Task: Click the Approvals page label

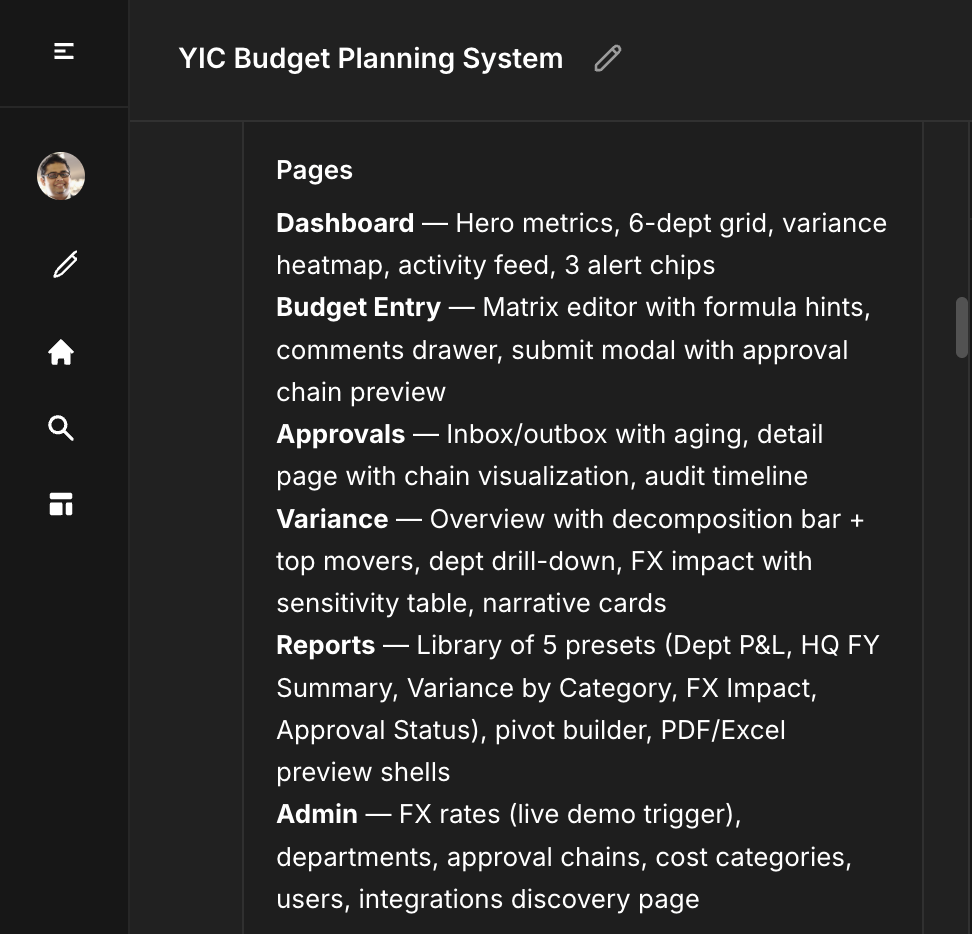Action: [340, 434]
